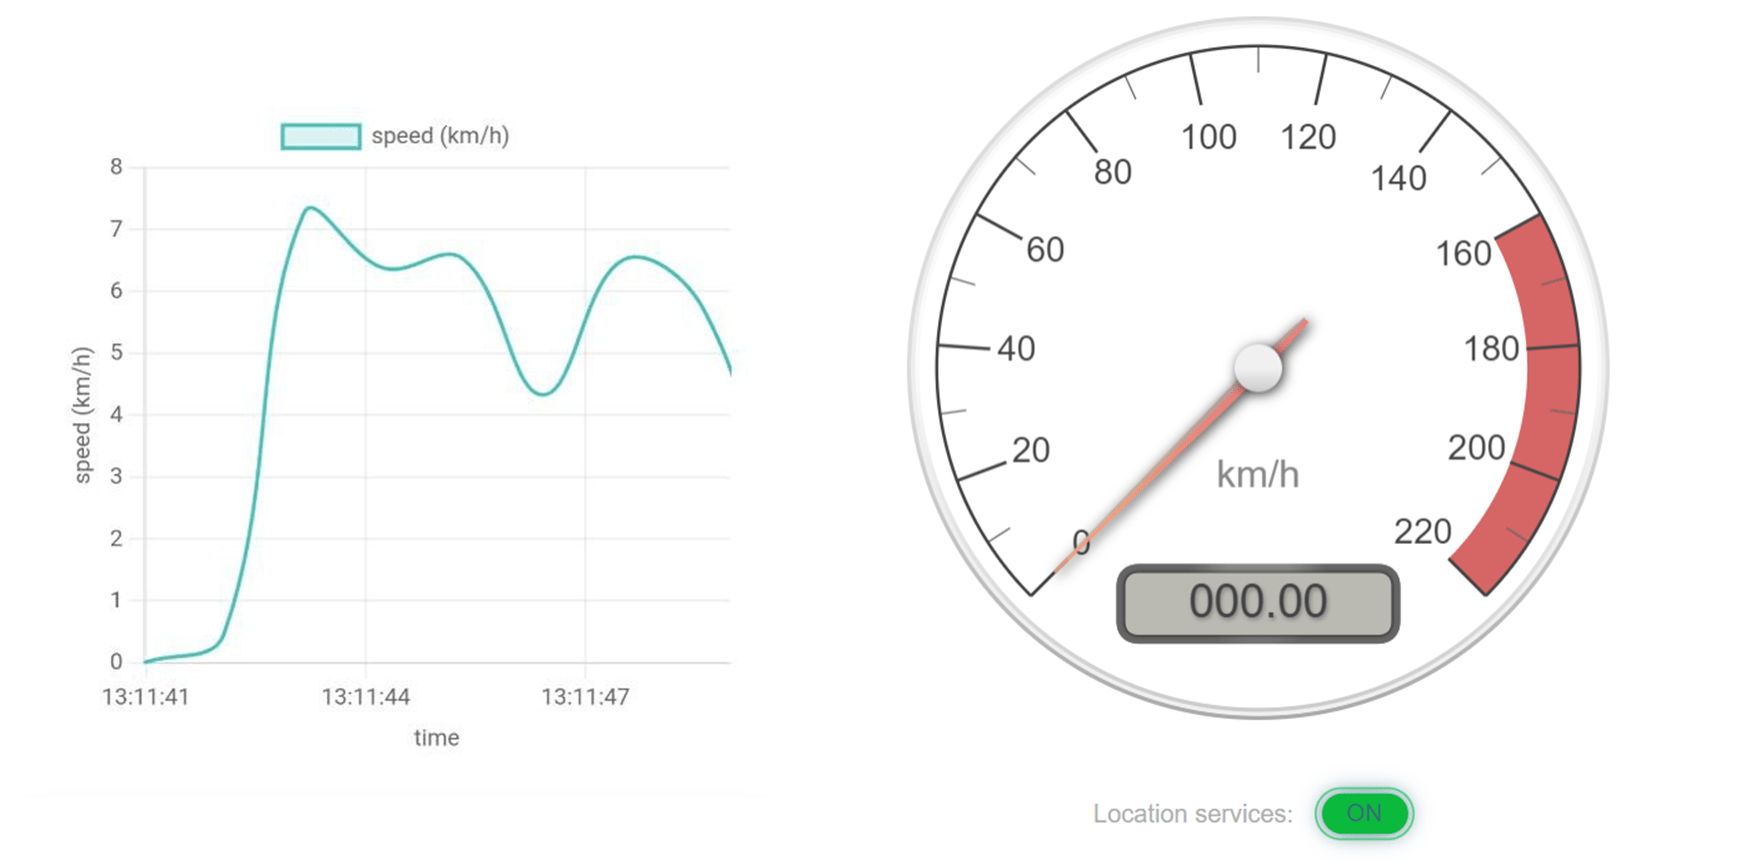The image size is (1751, 865).
Task: Click the vertical speed (km/h) axis title
Action: (x=82, y=415)
